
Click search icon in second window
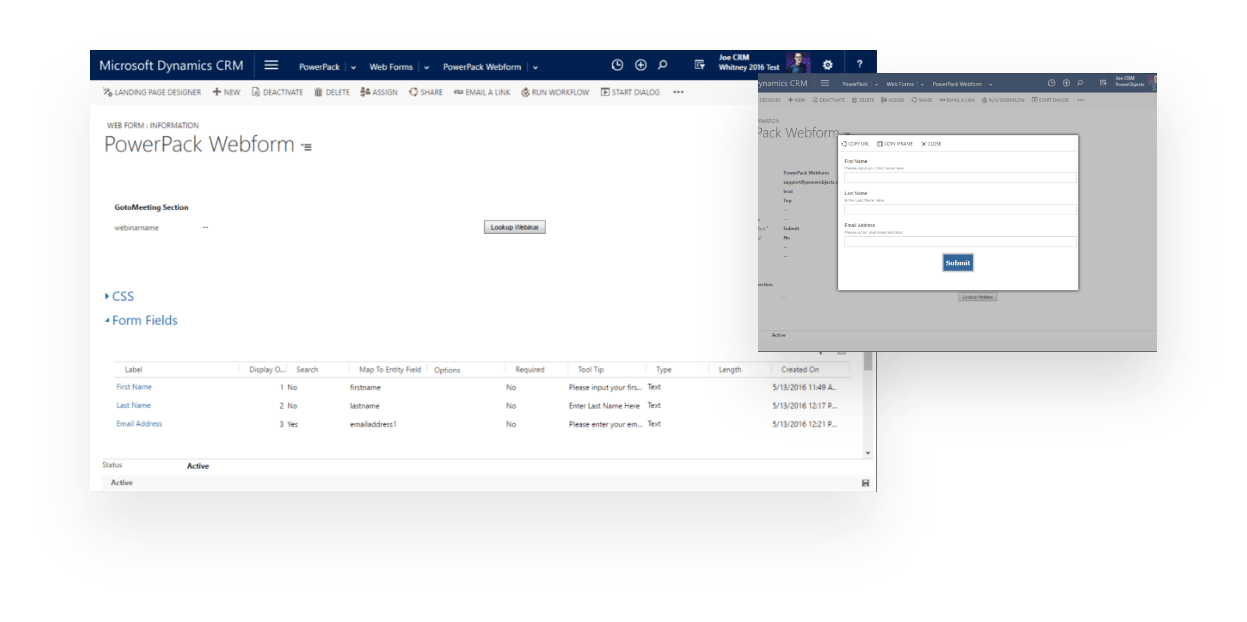tap(1081, 84)
